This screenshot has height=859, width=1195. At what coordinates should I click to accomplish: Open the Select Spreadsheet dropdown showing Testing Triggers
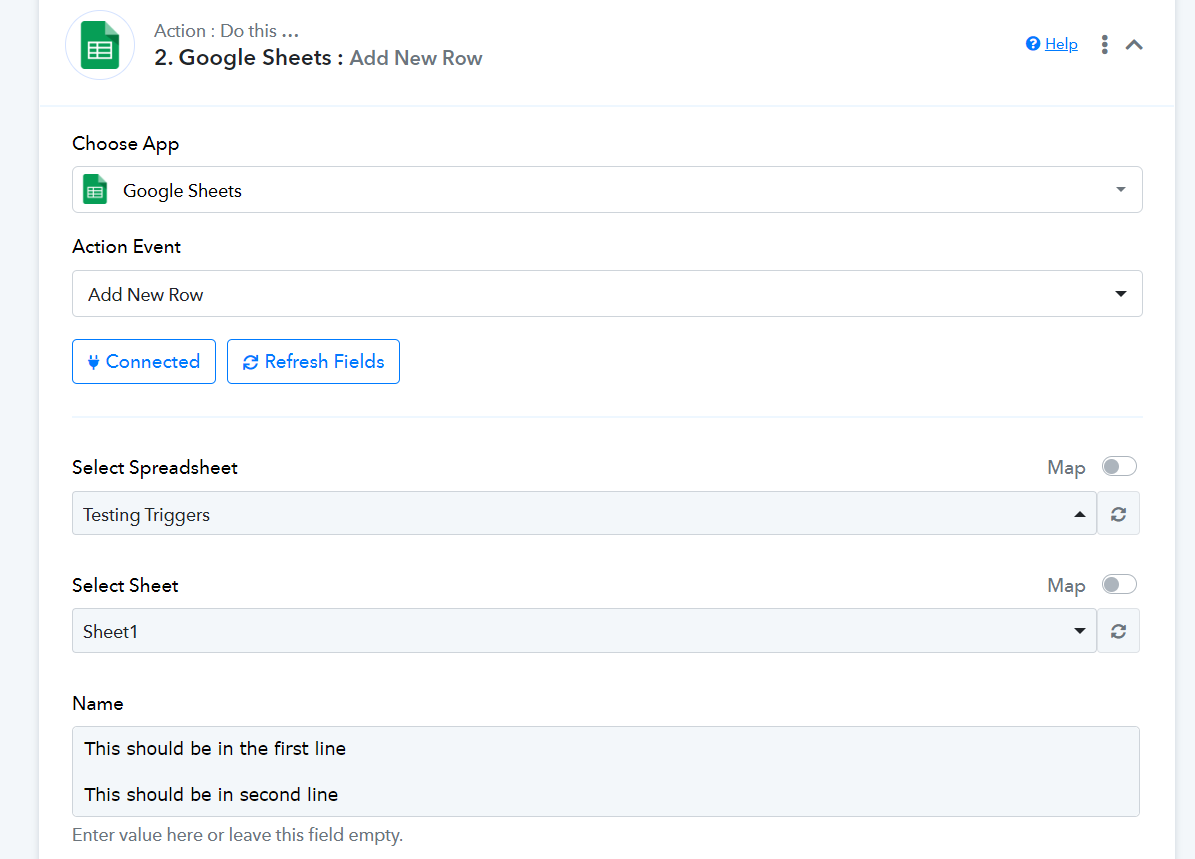click(584, 514)
